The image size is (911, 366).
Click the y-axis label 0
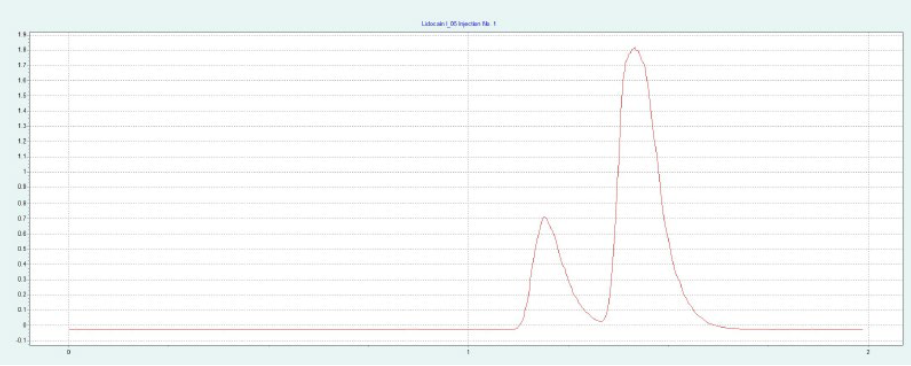pos(24,325)
